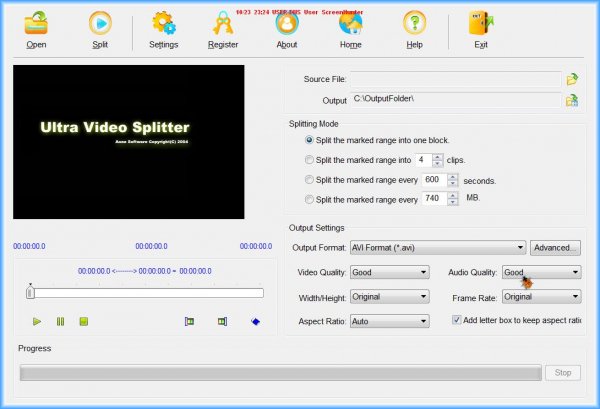Click the timeline seek track
This screenshot has width=600, height=409.
[x=145, y=293]
